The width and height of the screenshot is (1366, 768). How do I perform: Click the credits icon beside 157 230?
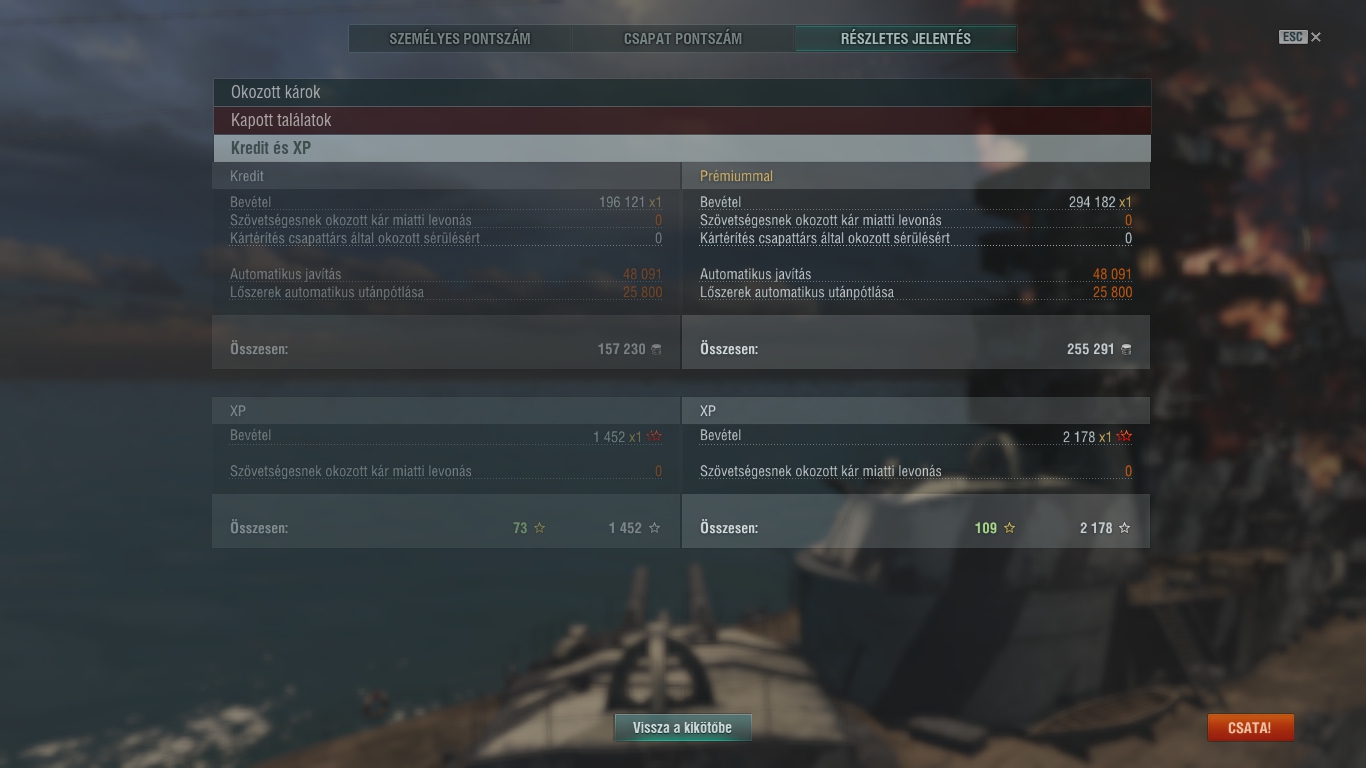point(656,349)
